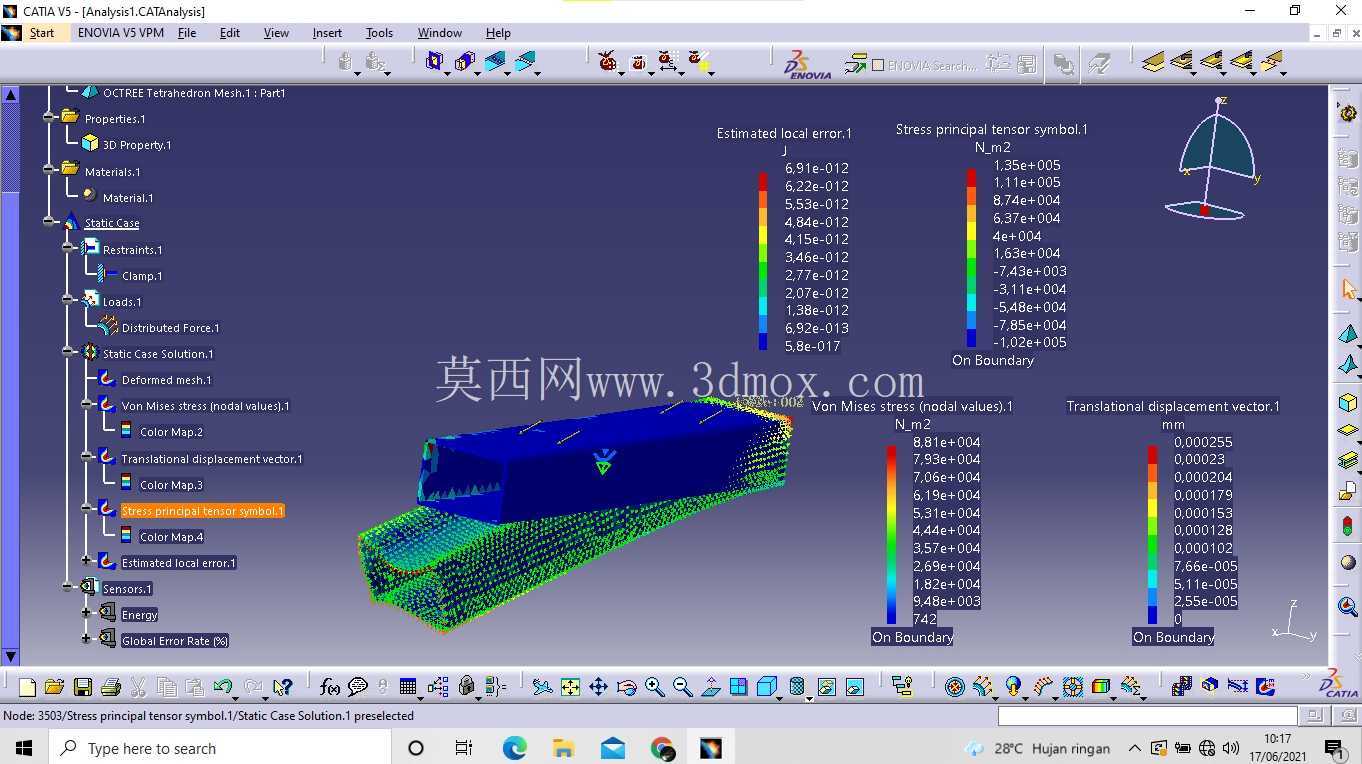Click the Create Multi-View icon
Viewport: 1362px width, 764px height.
(738, 687)
